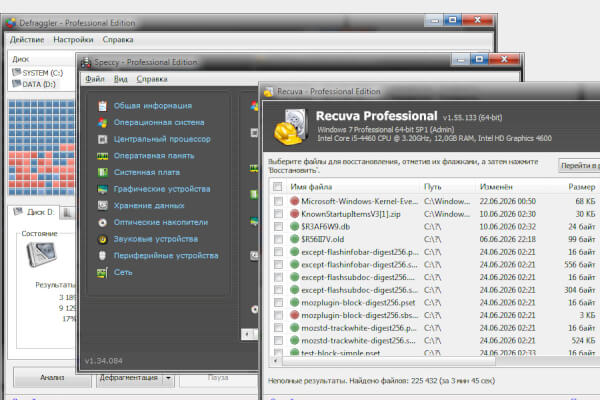Click the Дефрагментация button

(129, 378)
